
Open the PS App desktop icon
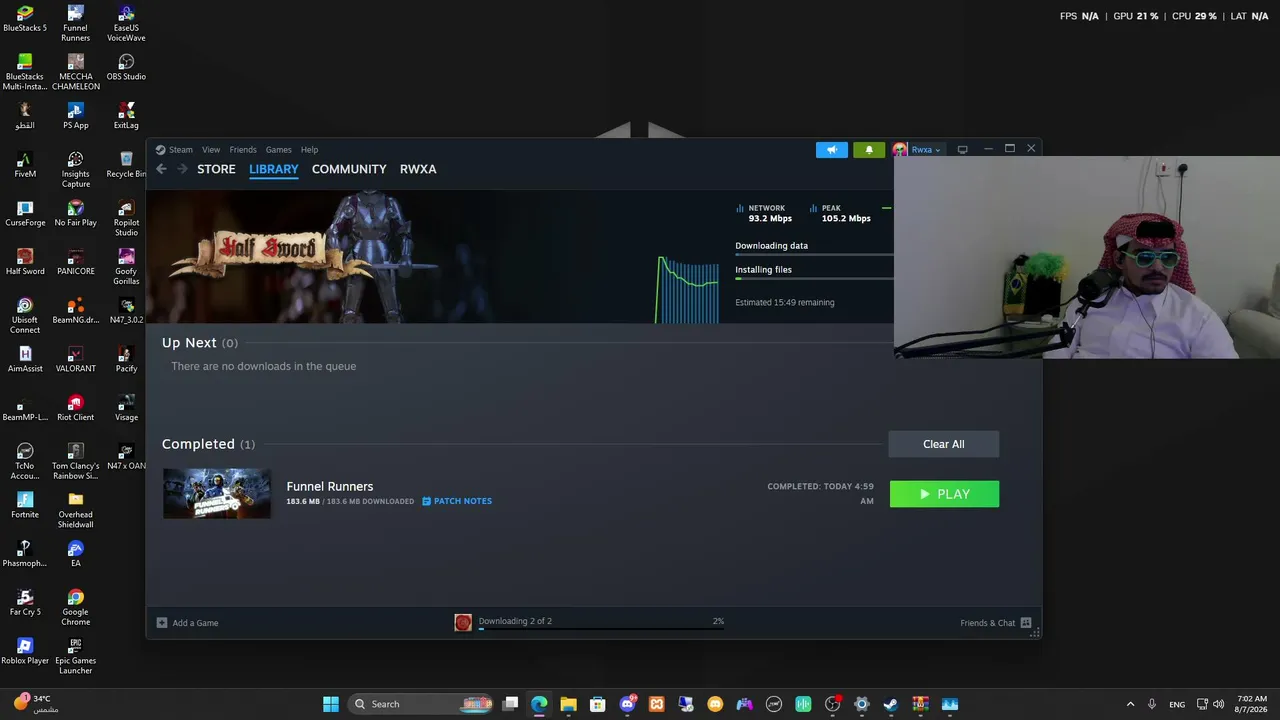click(76, 116)
